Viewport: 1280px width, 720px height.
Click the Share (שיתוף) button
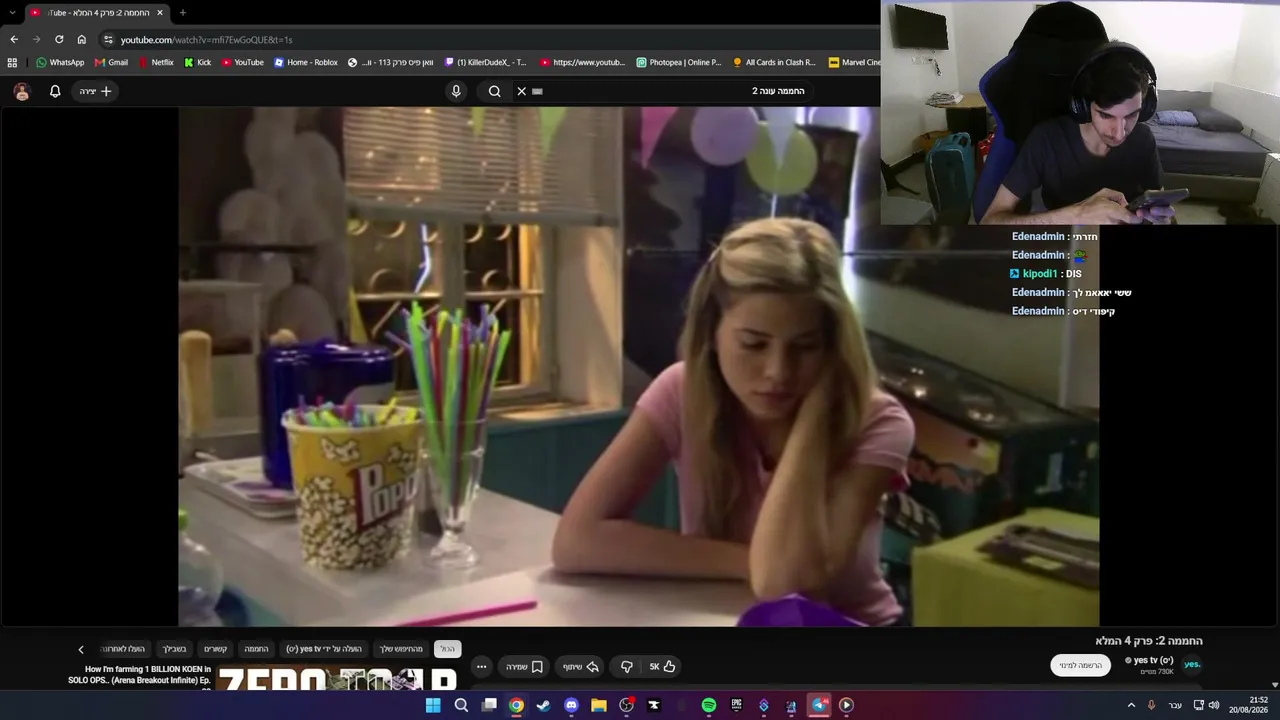pyautogui.click(x=579, y=667)
